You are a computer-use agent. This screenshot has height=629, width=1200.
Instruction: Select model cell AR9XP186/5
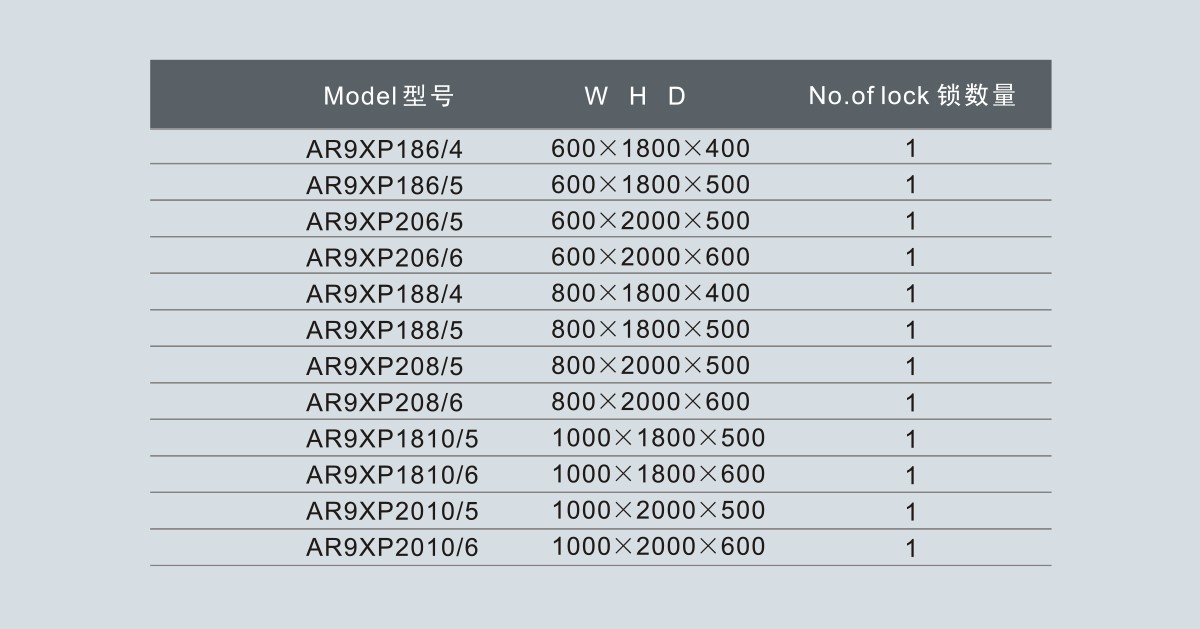tap(385, 186)
